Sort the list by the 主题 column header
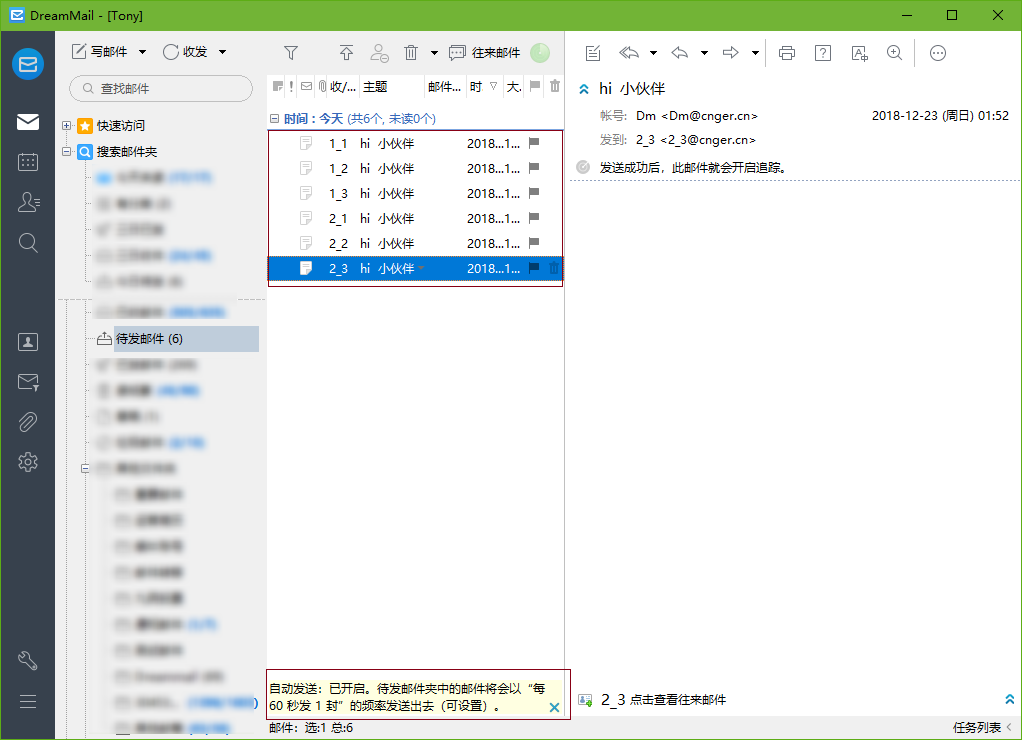Screen dimensions: 1022x740 pos(392,86)
